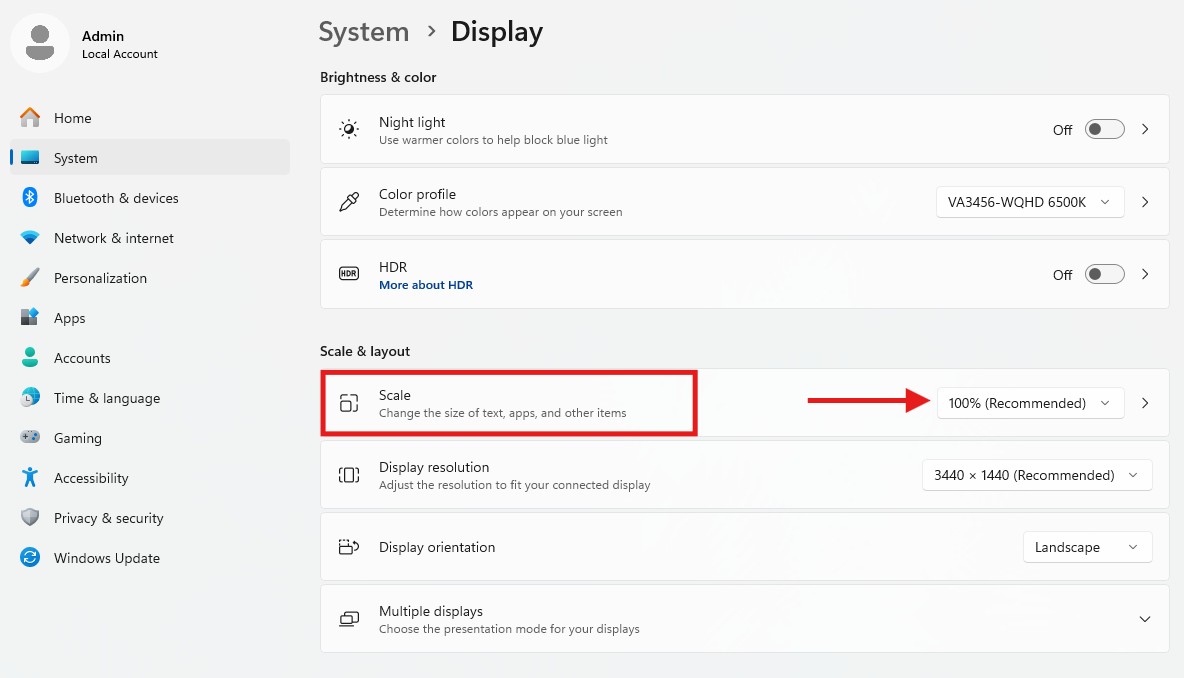This screenshot has width=1184, height=678.
Task: Click System in the breadcrumb header
Action: pos(364,32)
